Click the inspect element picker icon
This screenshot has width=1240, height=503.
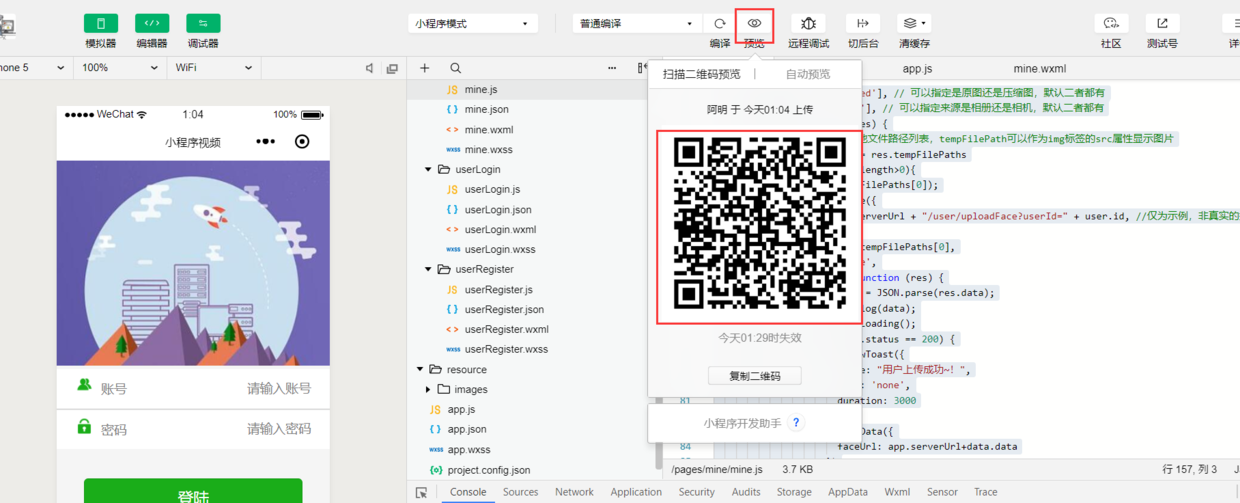tap(421, 492)
